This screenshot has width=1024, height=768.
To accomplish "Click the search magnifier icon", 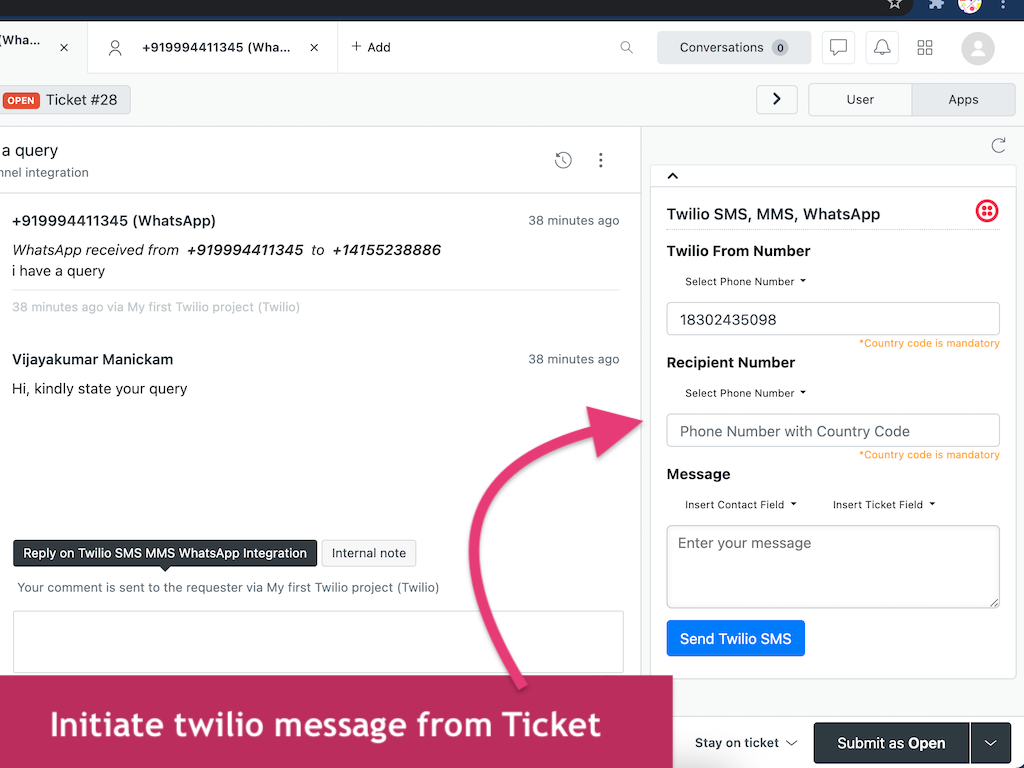I will pyautogui.click(x=627, y=47).
